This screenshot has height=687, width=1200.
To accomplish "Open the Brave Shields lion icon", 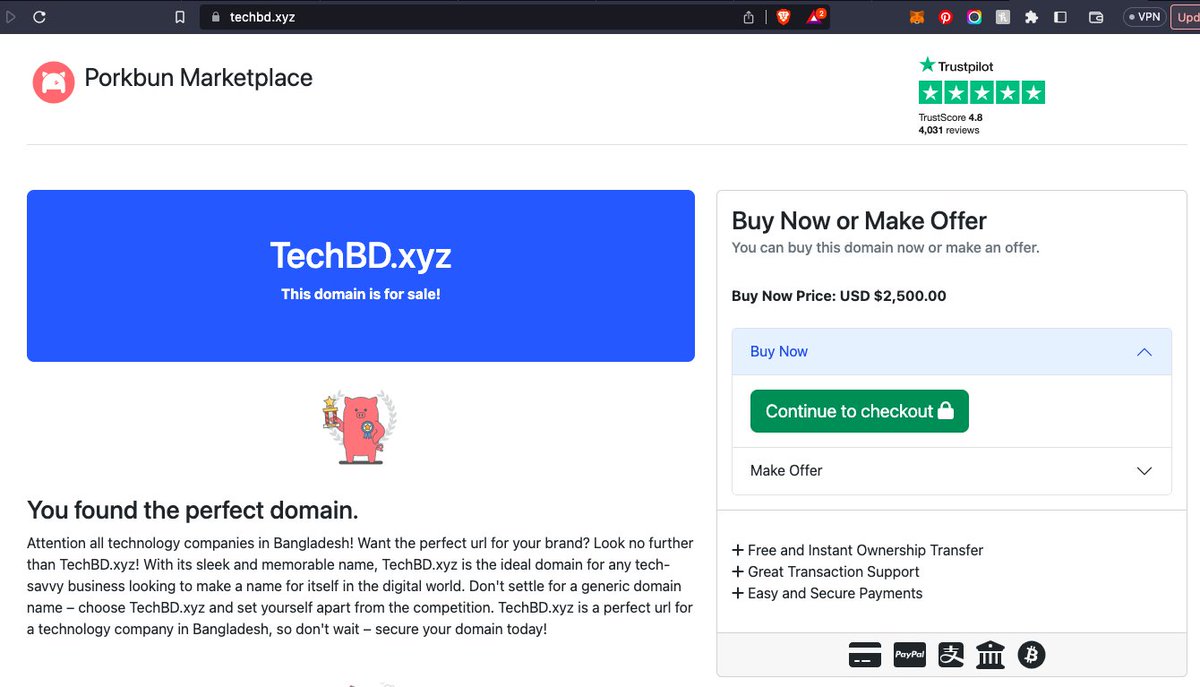I will pyautogui.click(x=783, y=17).
